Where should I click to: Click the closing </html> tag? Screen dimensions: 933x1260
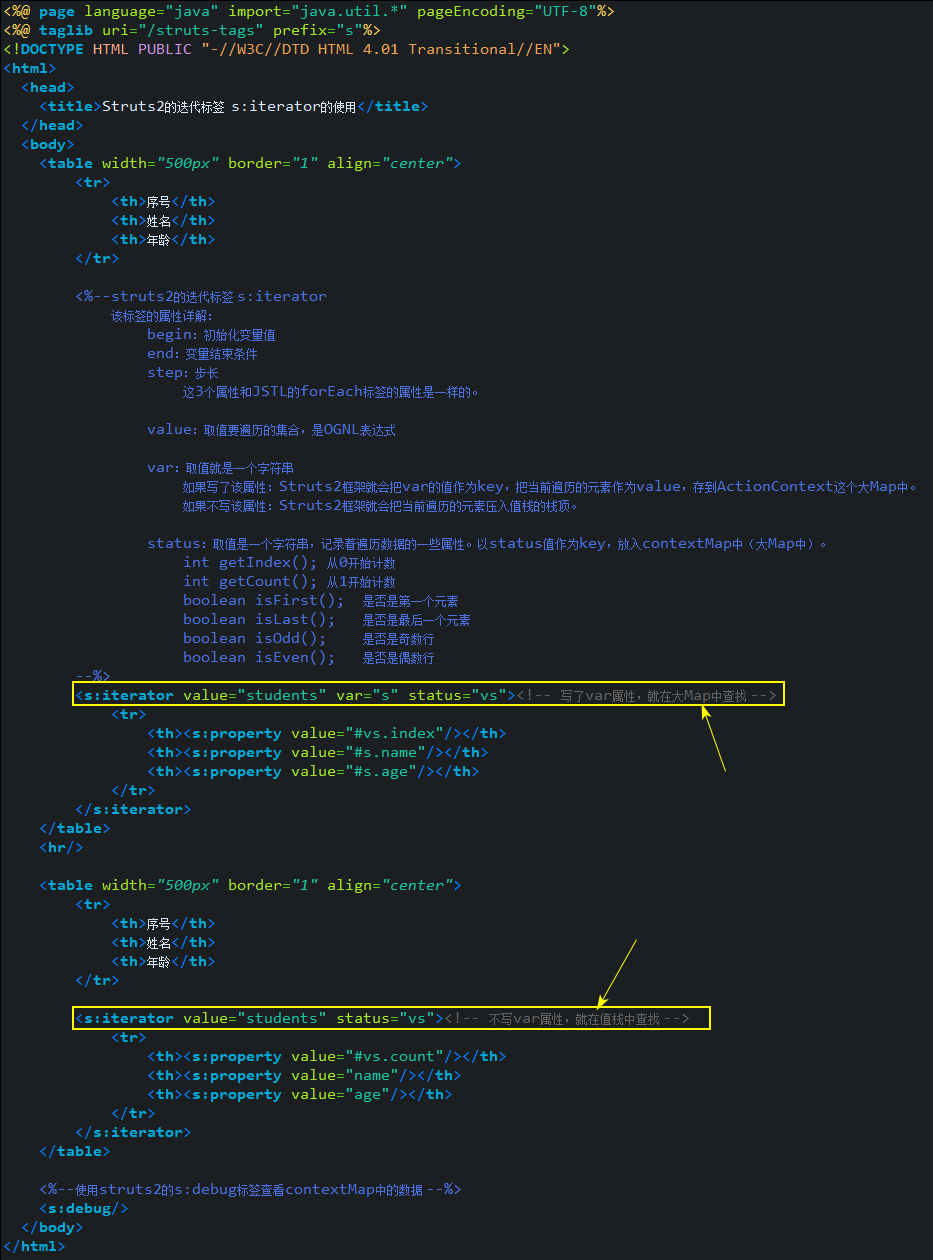click(x=34, y=1246)
